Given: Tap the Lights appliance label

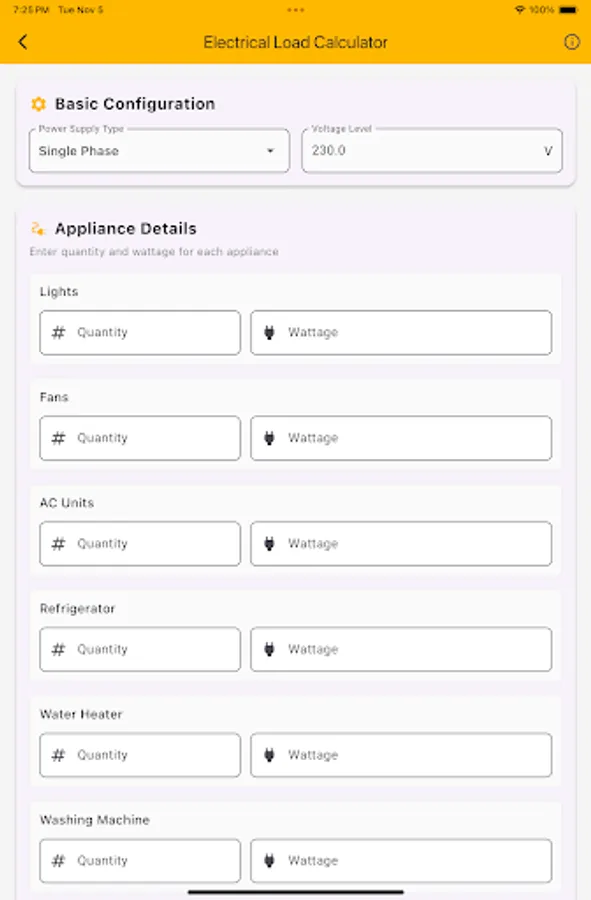Looking at the screenshot, I should click(56, 291).
